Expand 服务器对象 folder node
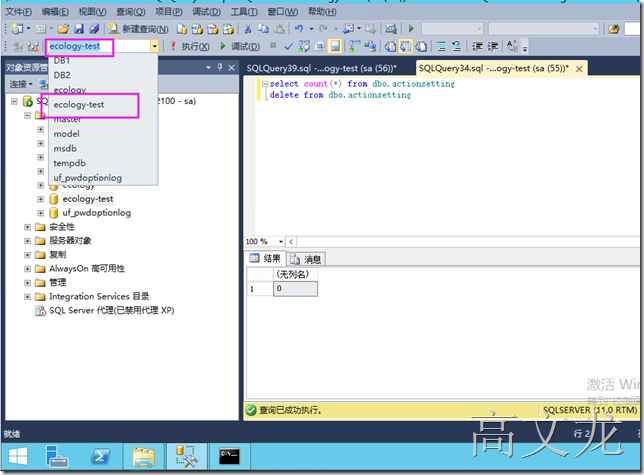This screenshot has height=475, width=644. click(27, 241)
